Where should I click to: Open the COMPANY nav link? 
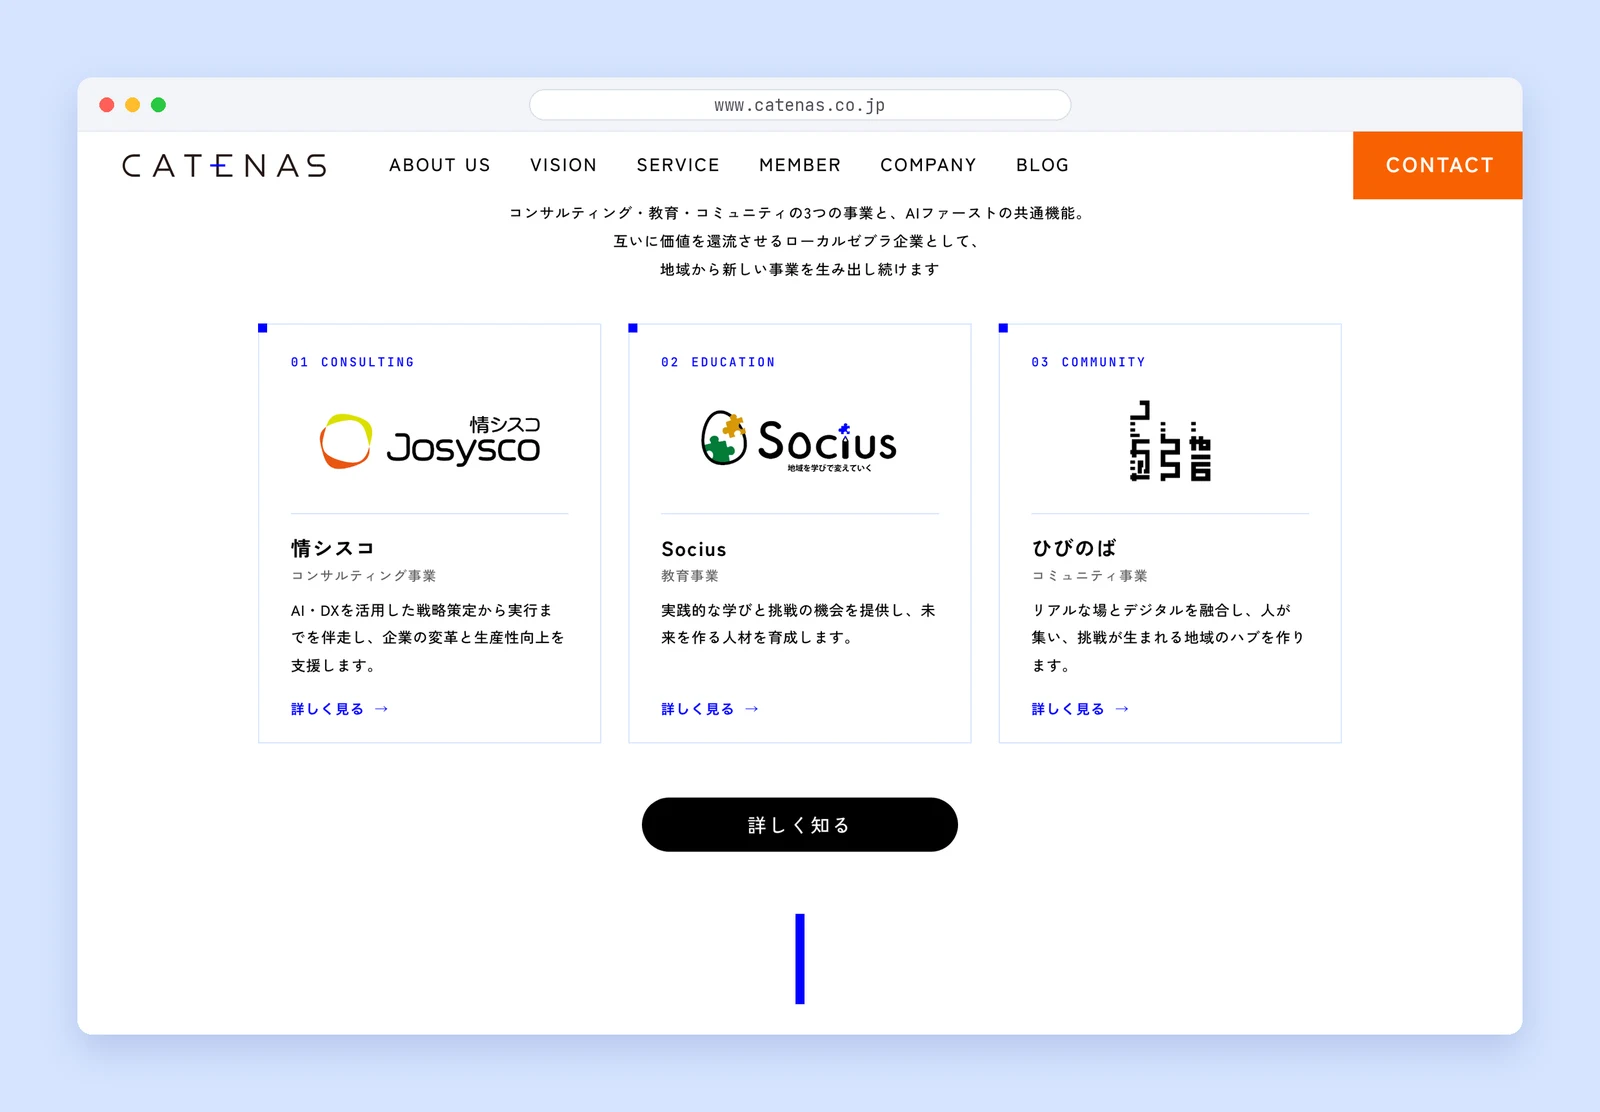click(928, 165)
